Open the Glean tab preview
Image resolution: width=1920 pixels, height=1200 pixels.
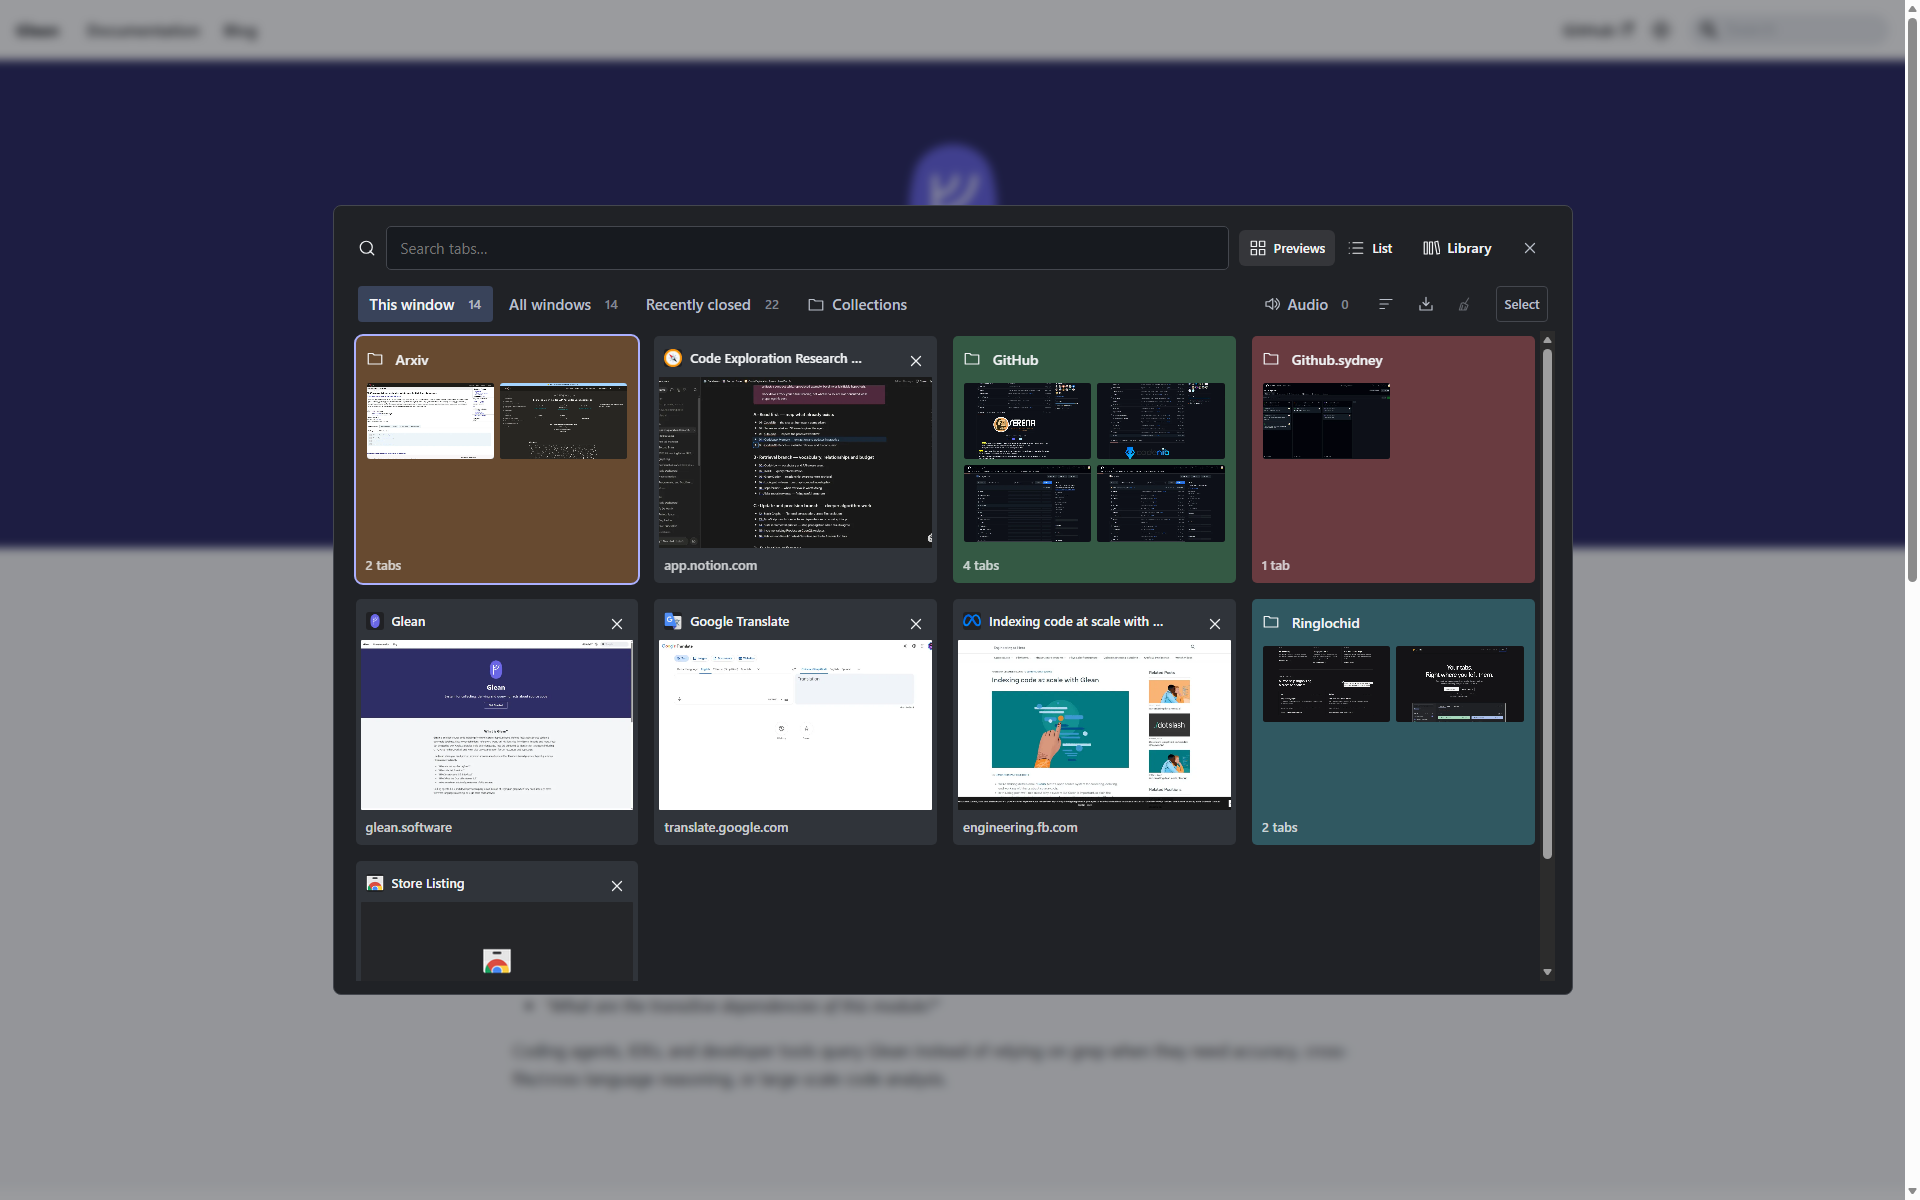[497, 725]
